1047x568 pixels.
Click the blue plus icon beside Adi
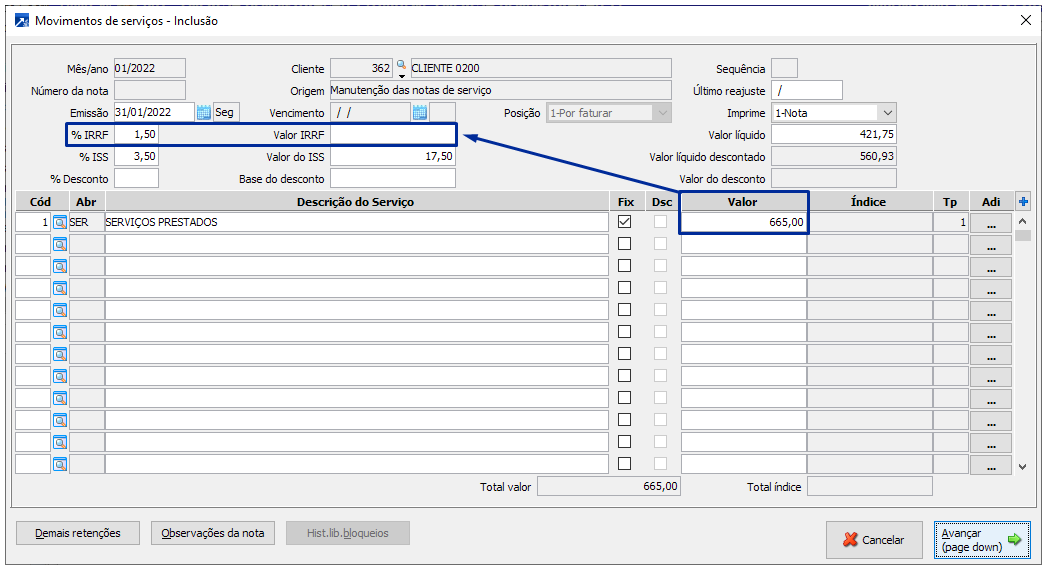click(1023, 202)
